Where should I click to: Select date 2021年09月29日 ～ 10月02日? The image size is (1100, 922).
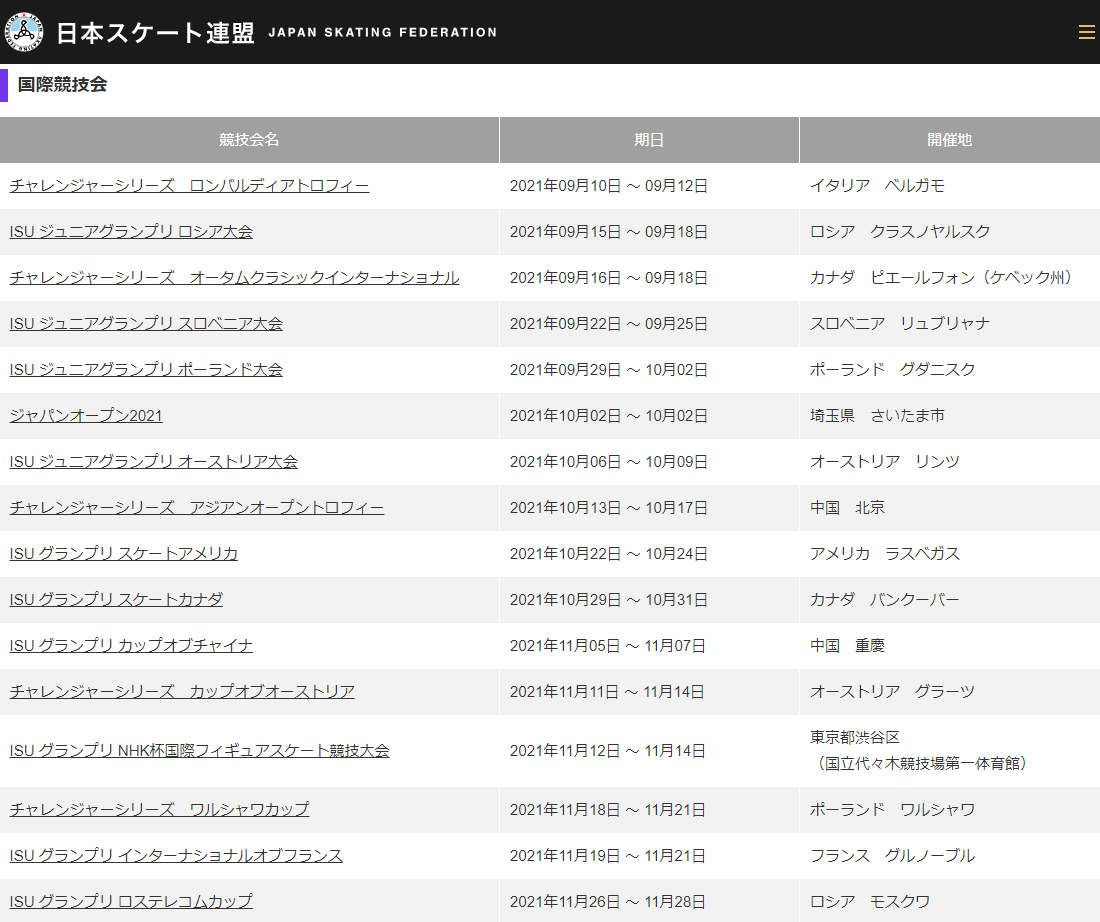(608, 370)
